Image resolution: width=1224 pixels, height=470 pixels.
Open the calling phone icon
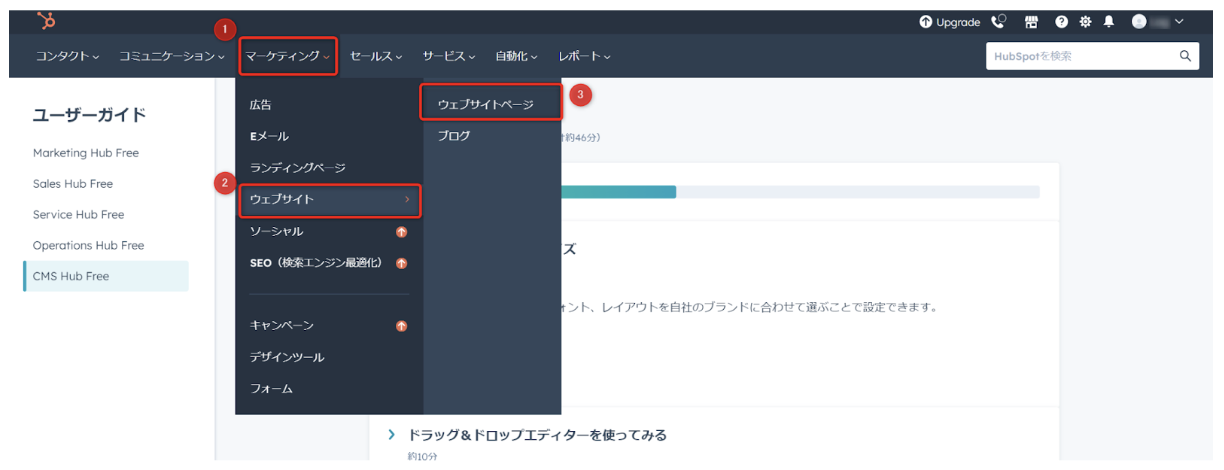coord(998,22)
